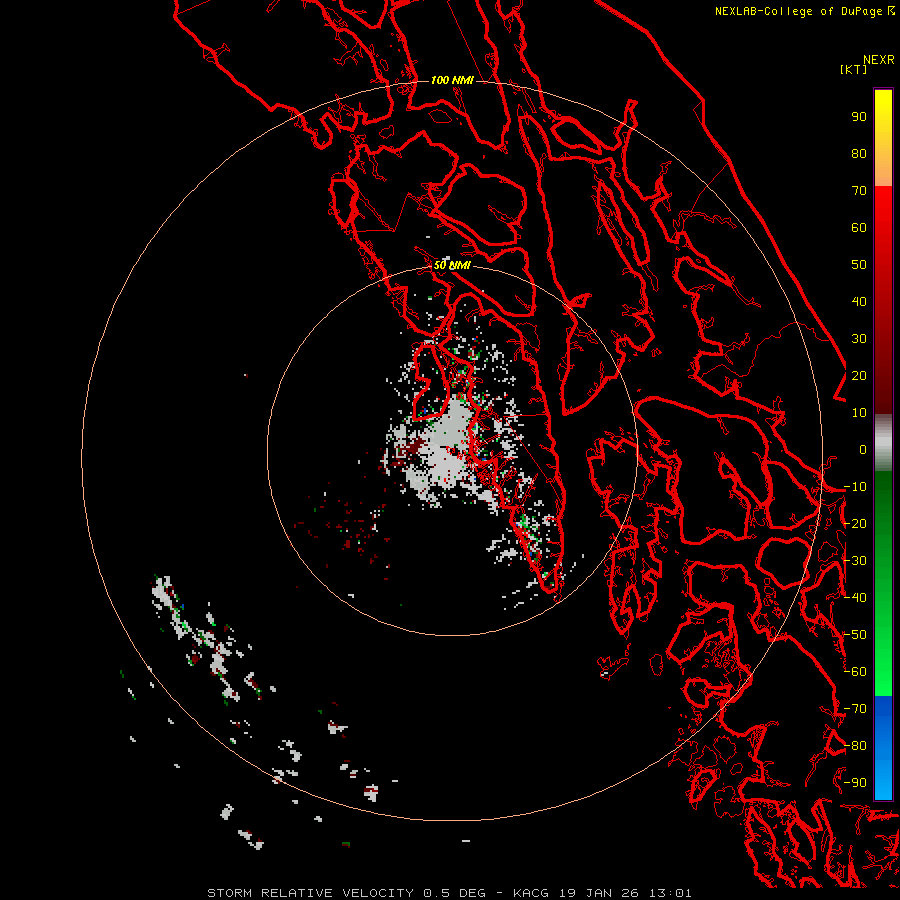This screenshot has width=900, height=900.
Task: Click the 50 NMI range ring label
Action: tap(452, 265)
